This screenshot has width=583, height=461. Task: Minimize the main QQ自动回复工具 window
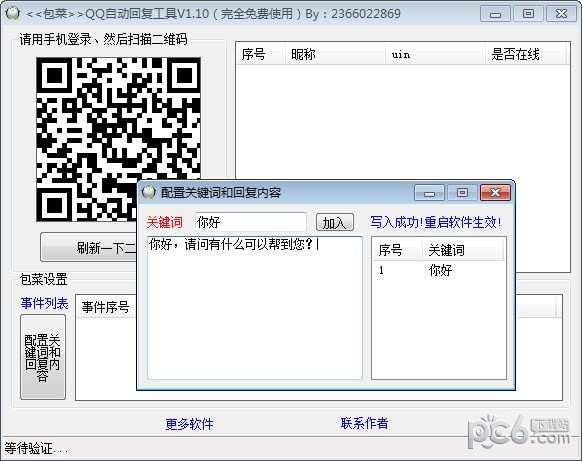click(495, 14)
